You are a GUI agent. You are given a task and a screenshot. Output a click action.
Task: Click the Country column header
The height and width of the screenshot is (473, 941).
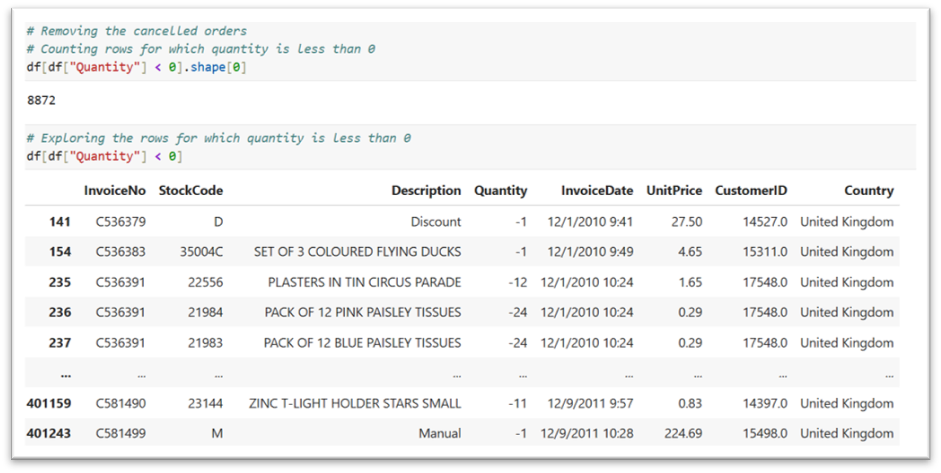tap(868, 190)
